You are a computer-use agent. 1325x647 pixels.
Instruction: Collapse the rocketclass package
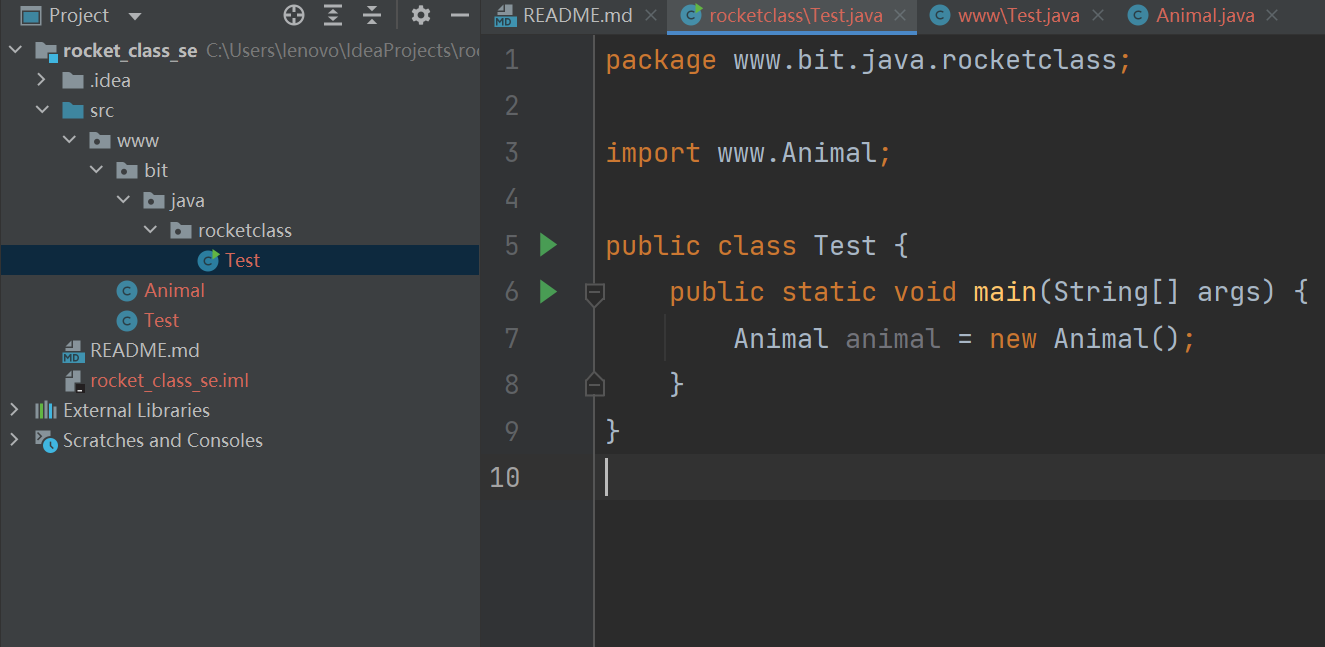click(x=150, y=230)
